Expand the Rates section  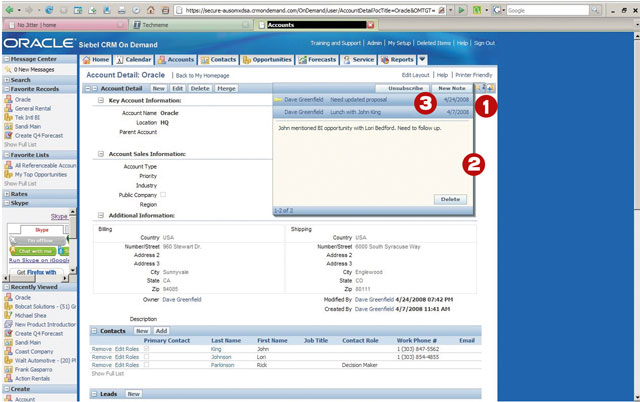7,194
